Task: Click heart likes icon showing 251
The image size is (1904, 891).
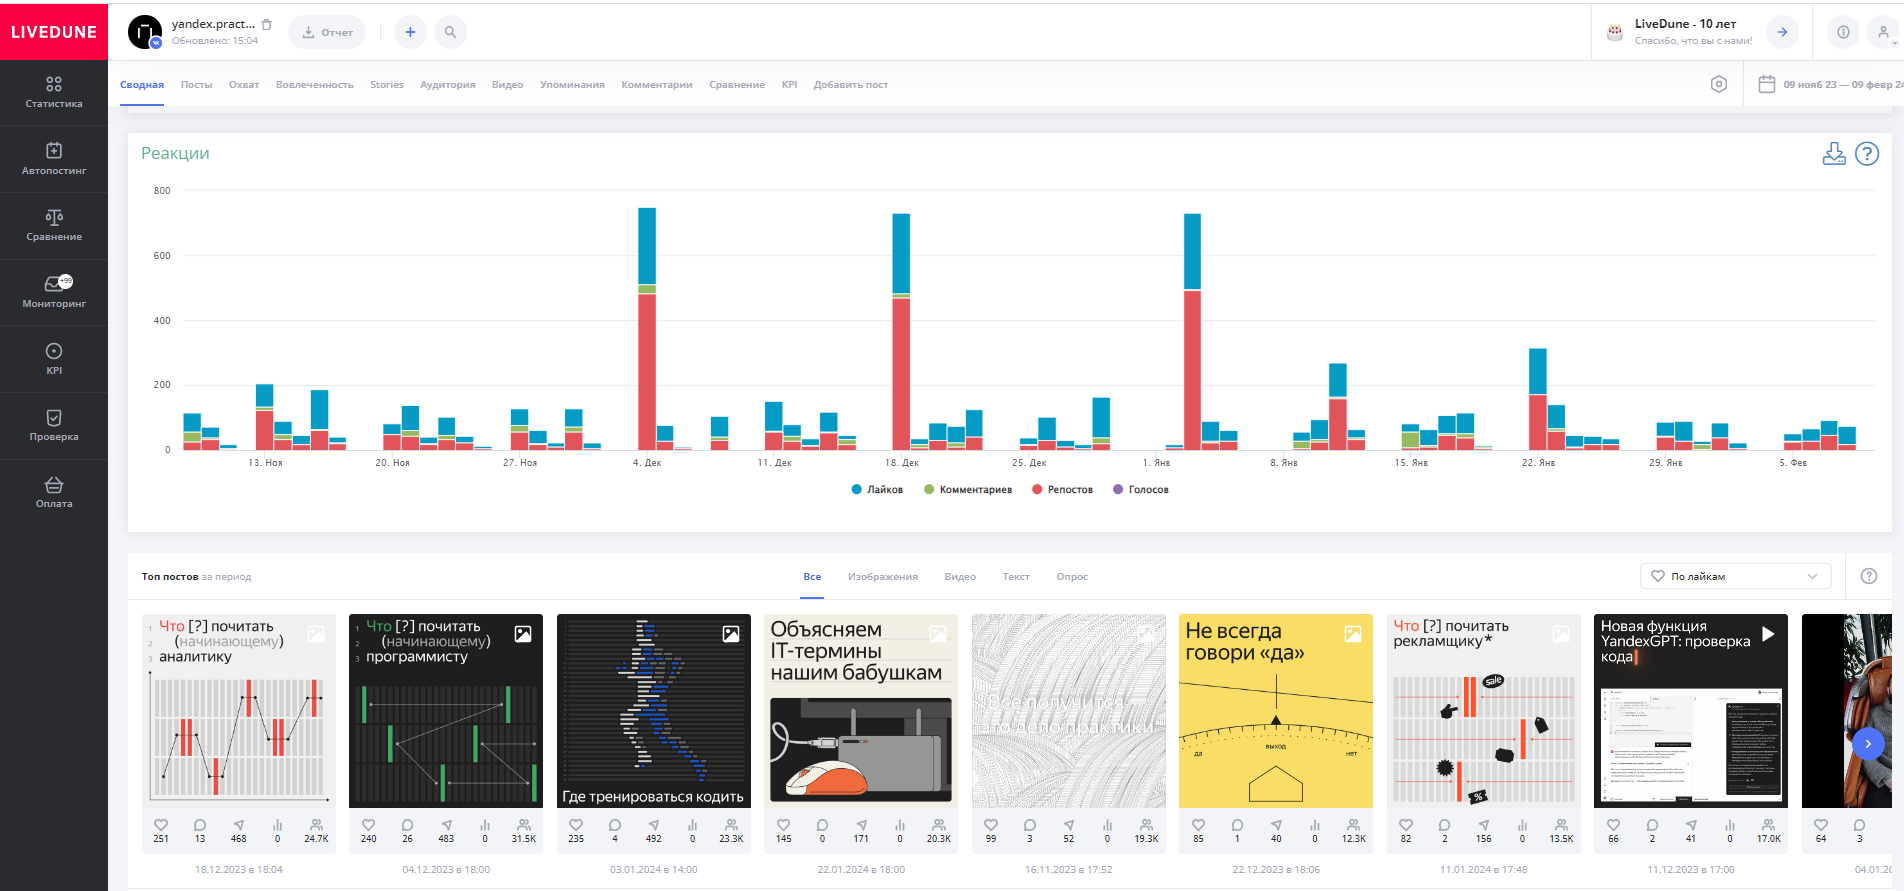Action: (161, 826)
